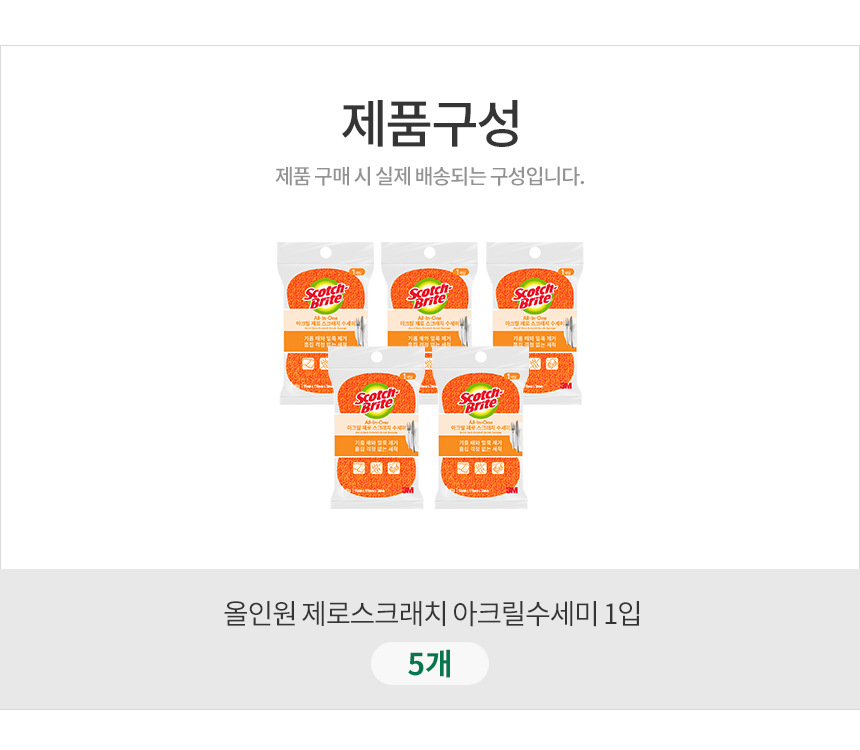Screen dimensions: 860x750
Task: Click hang hole of bottom-right package
Action: [x=482, y=356]
